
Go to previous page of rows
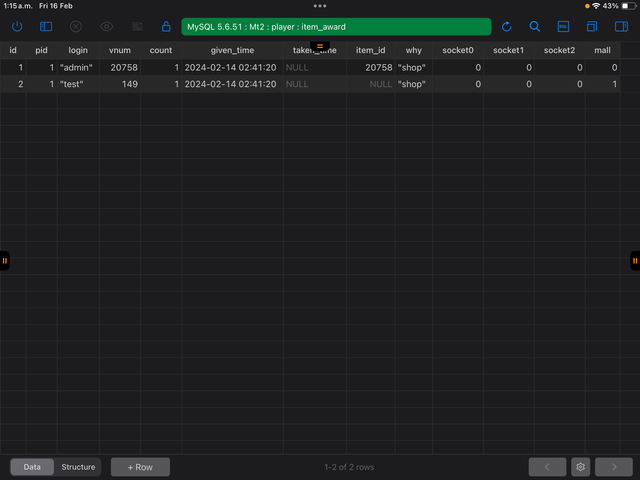tap(547, 467)
